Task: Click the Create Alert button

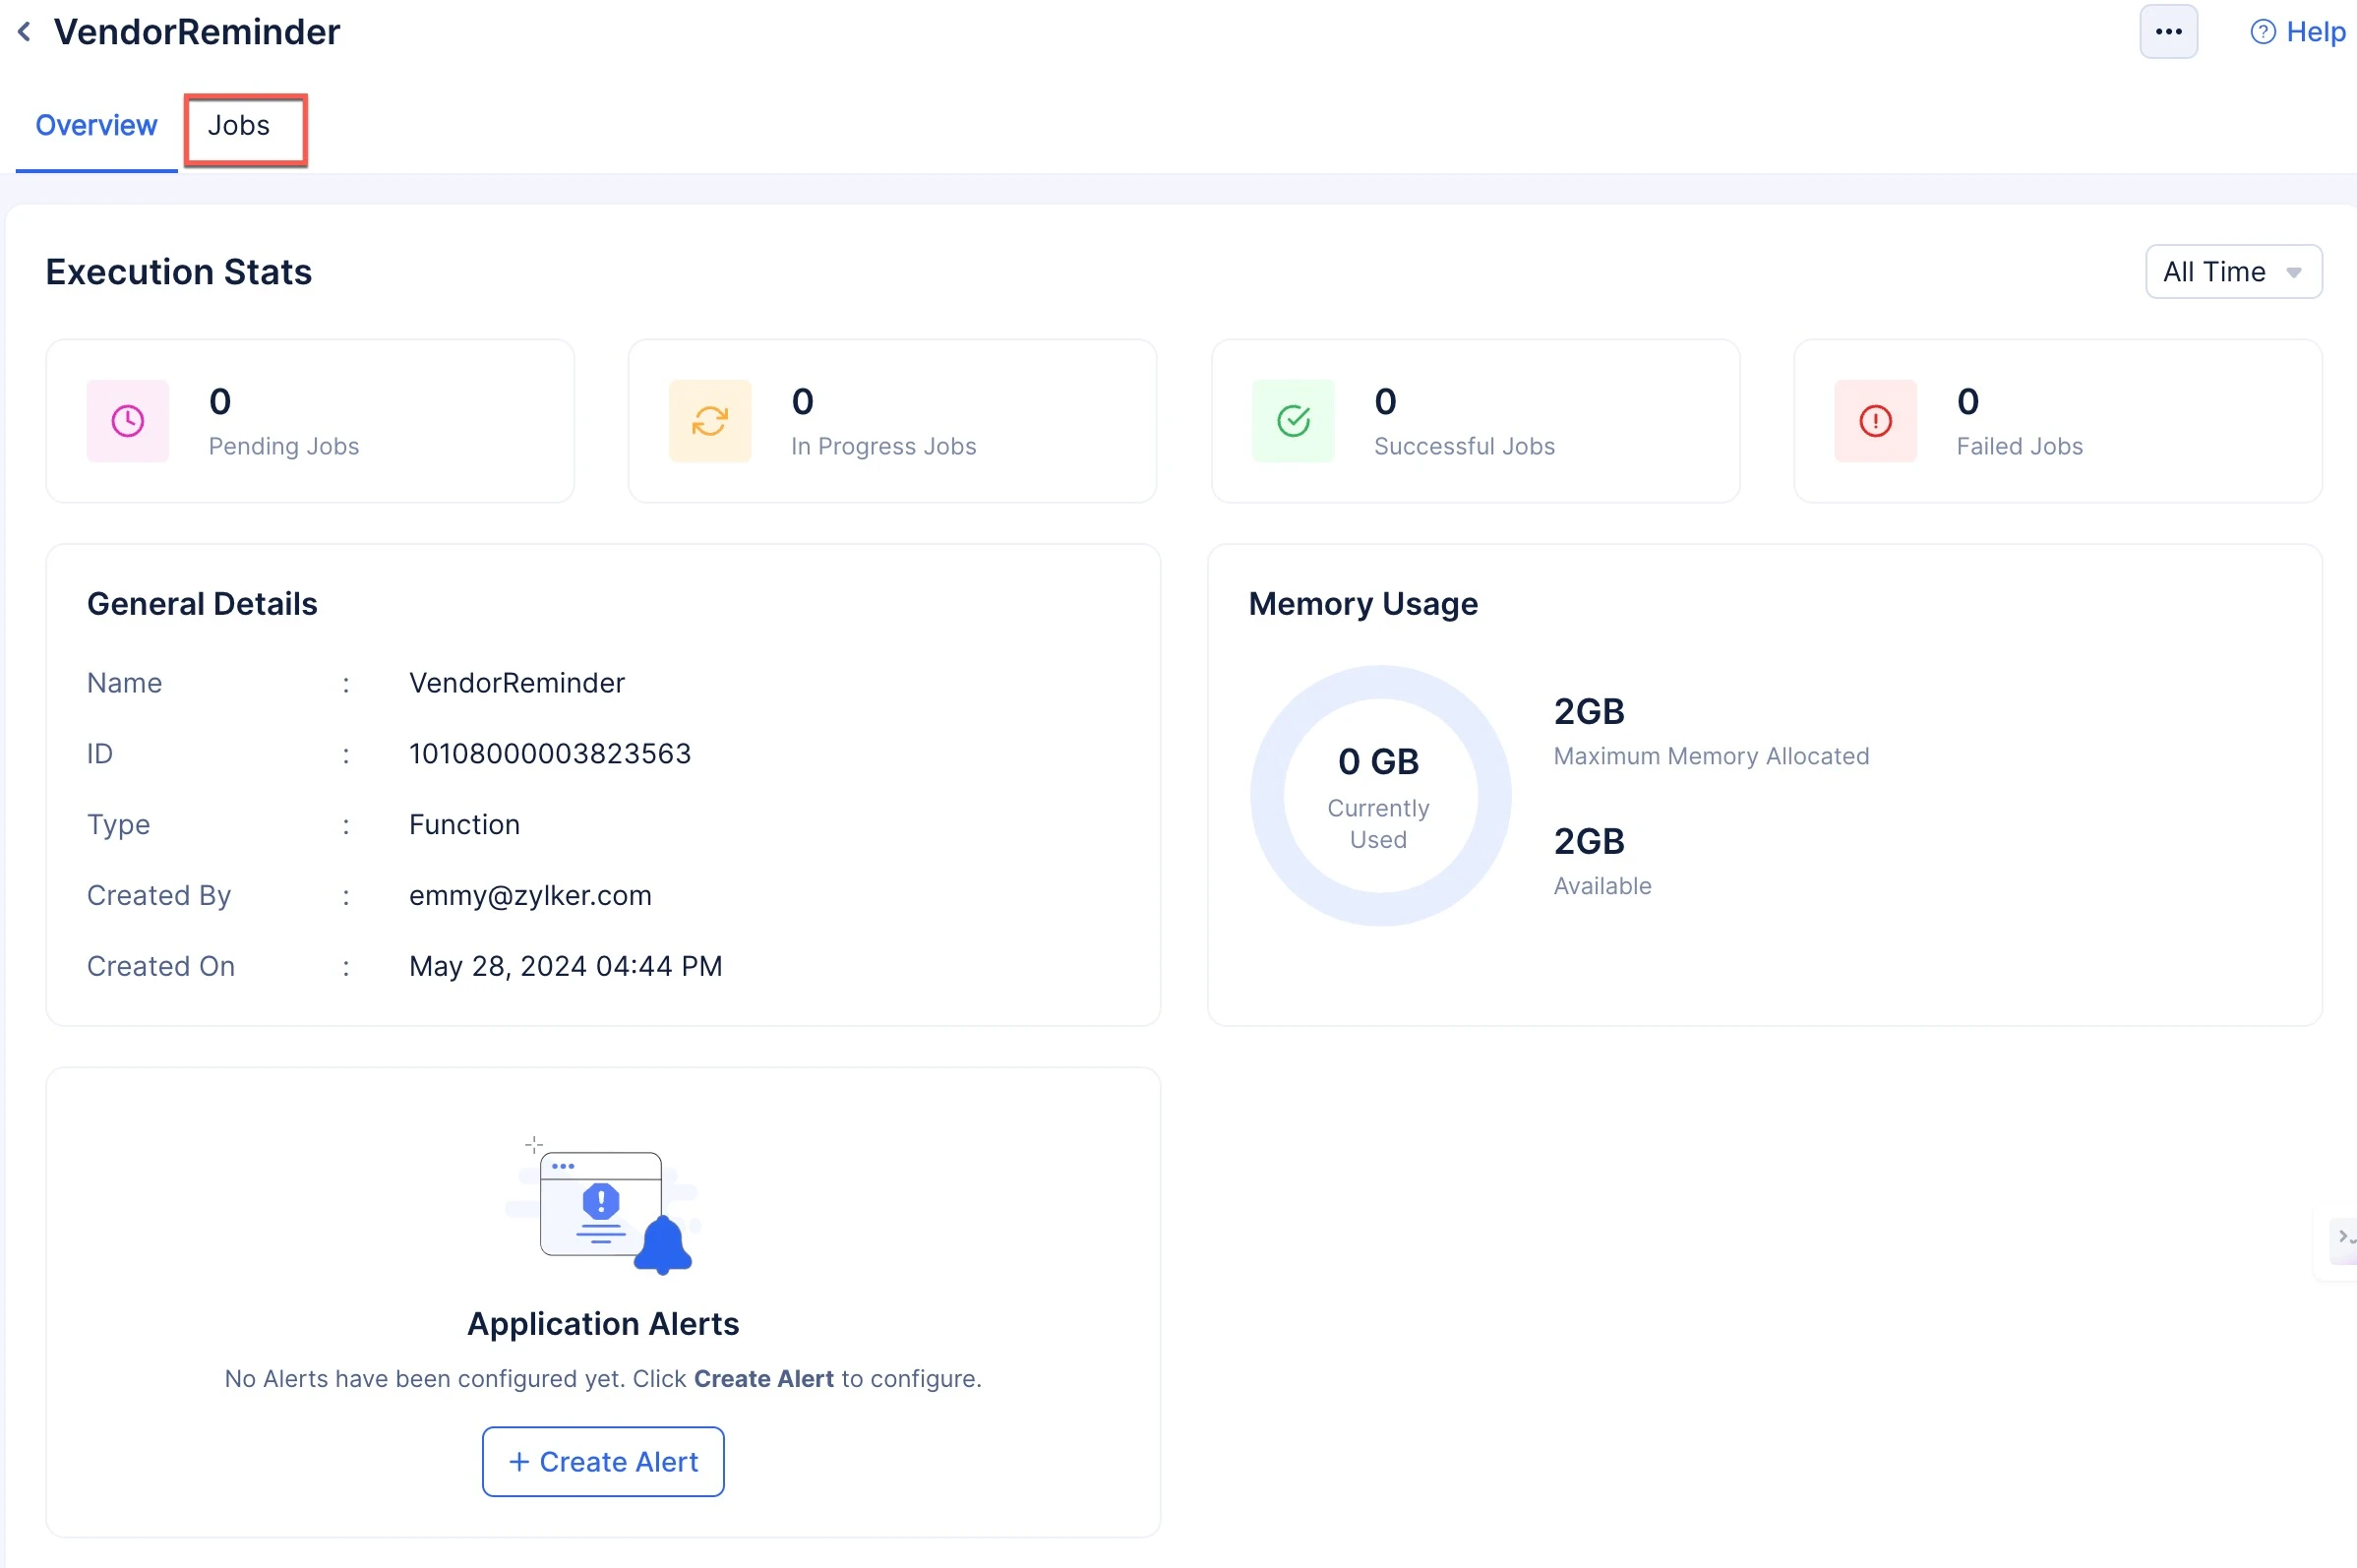Action: coord(603,1461)
